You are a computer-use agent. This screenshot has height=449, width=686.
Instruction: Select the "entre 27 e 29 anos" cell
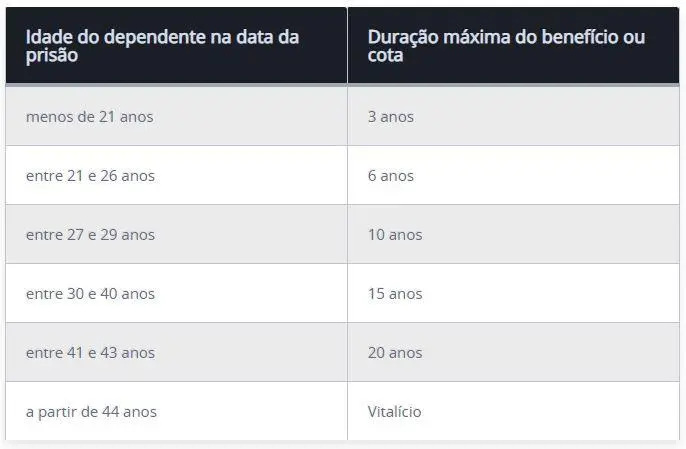click(90, 235)
